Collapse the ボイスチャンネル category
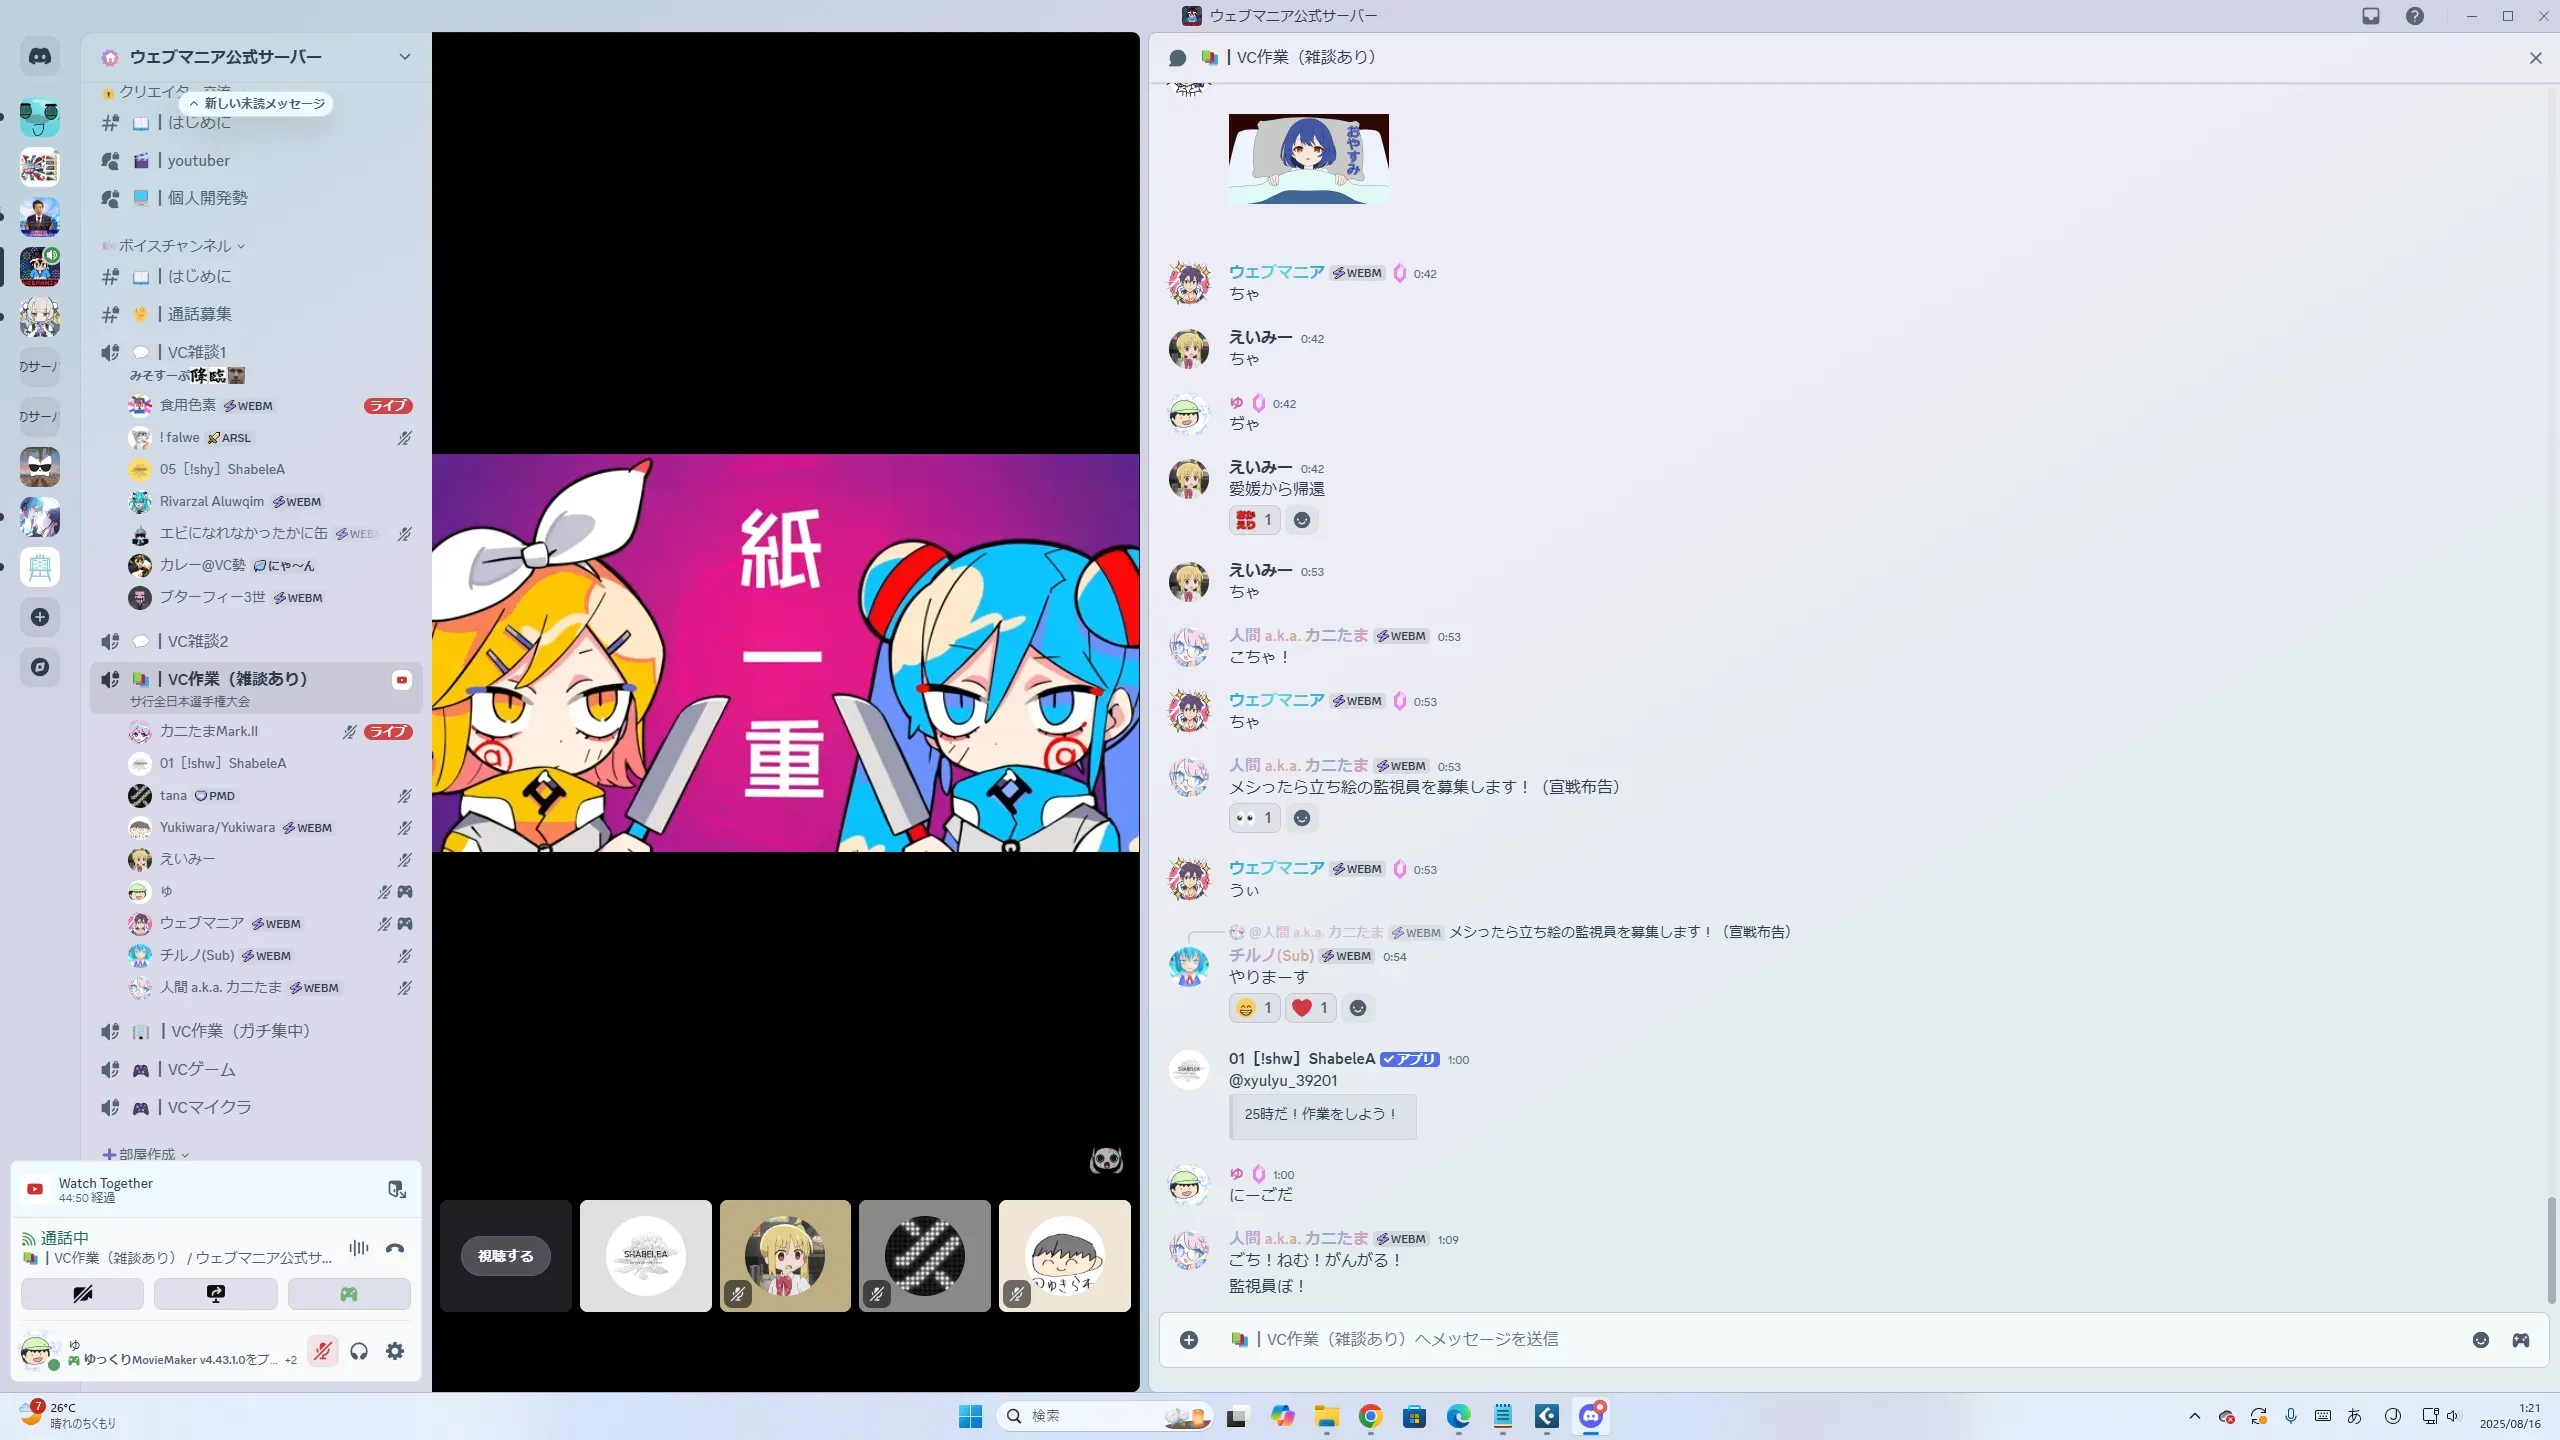The height and width of the screenshot is (1440, 2560). [175, 246]
